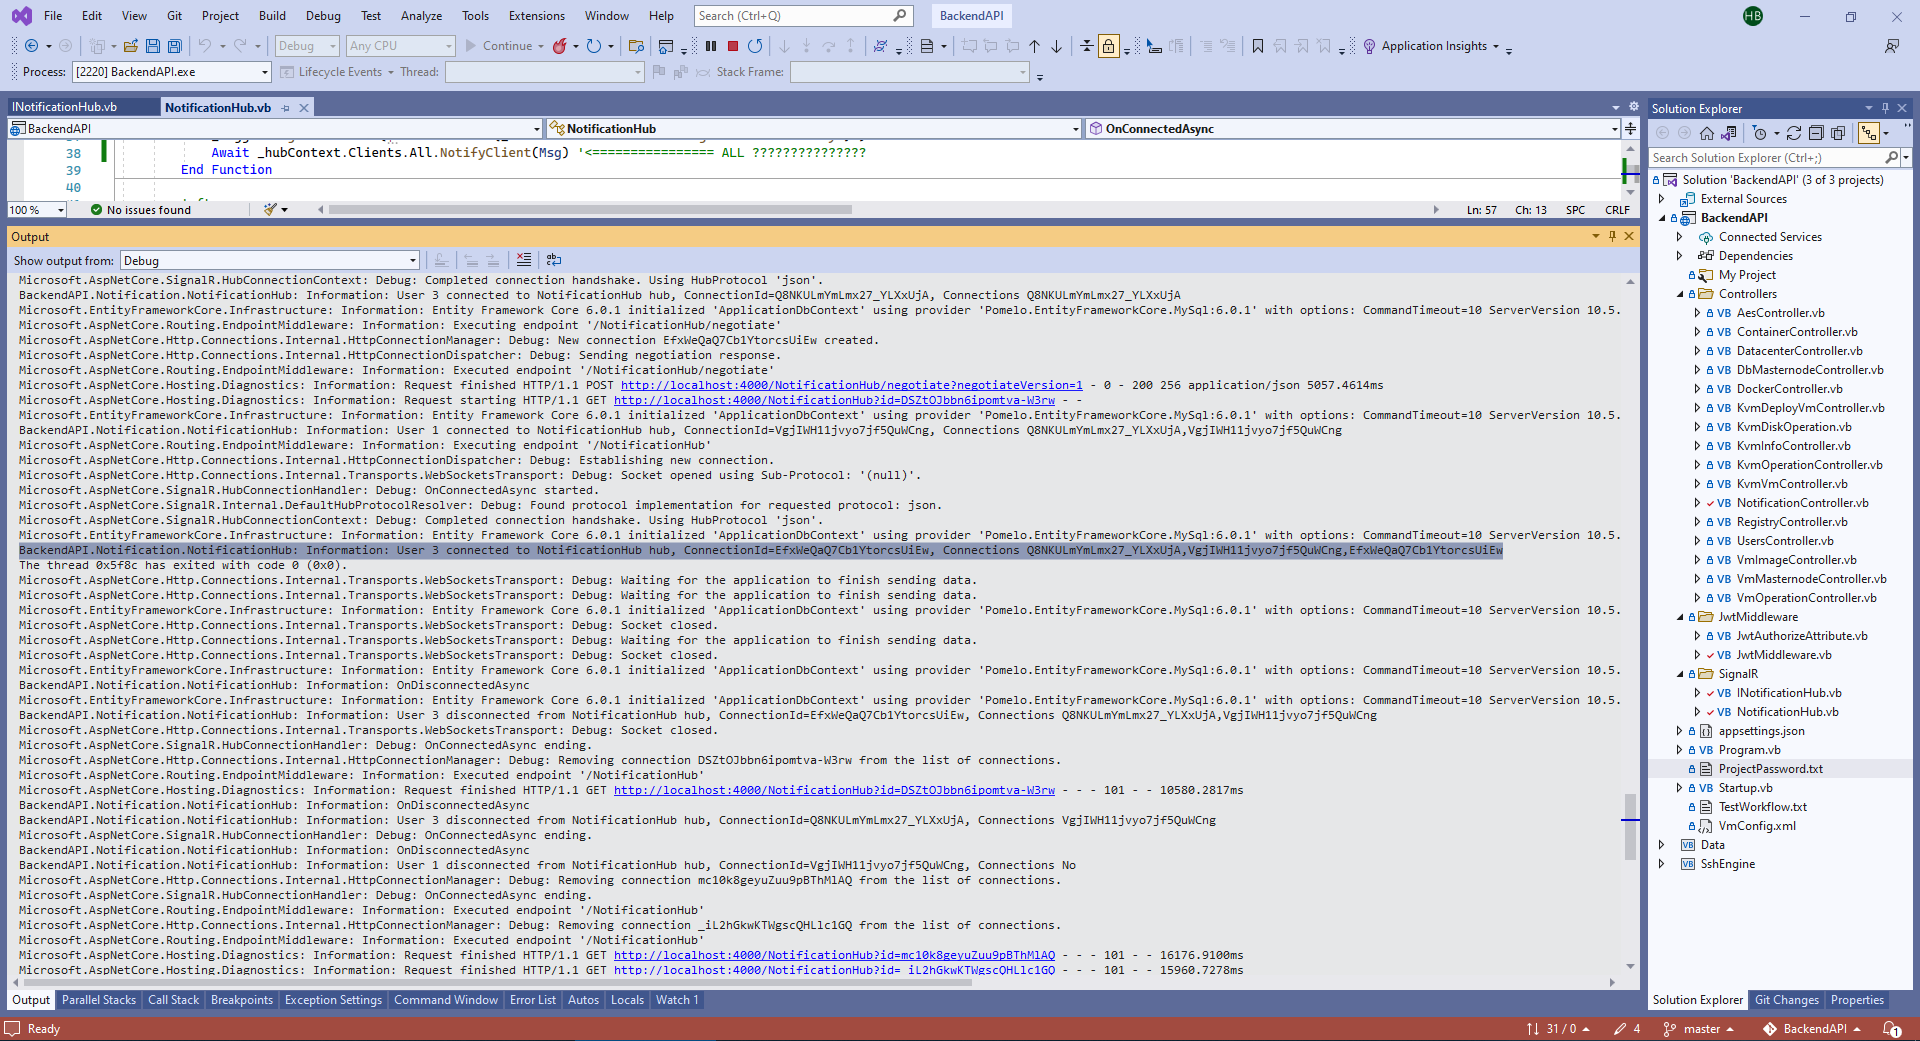1920x1041 pixels.
Task: Unpin the Output window
Action: (1612, 236)
